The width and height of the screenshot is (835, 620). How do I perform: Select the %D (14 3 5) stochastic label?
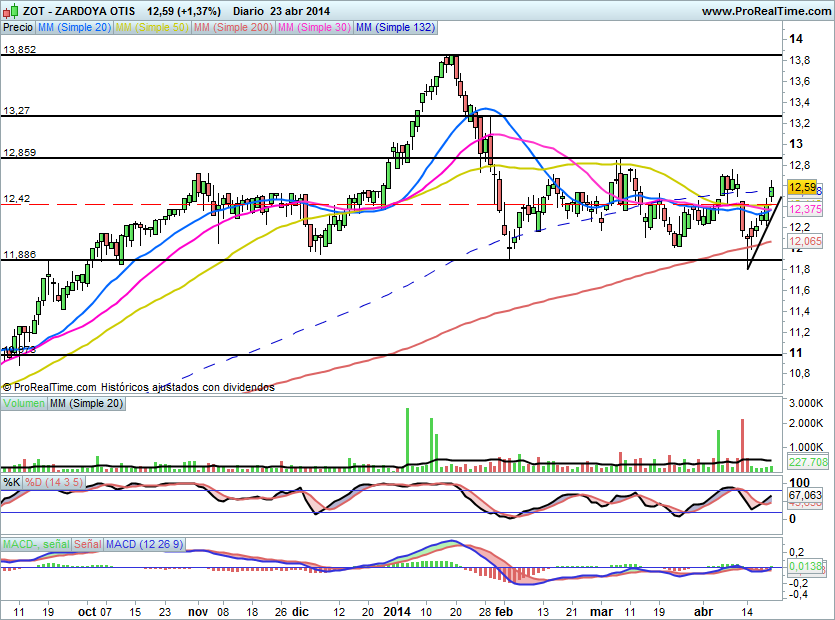[54, 482]
